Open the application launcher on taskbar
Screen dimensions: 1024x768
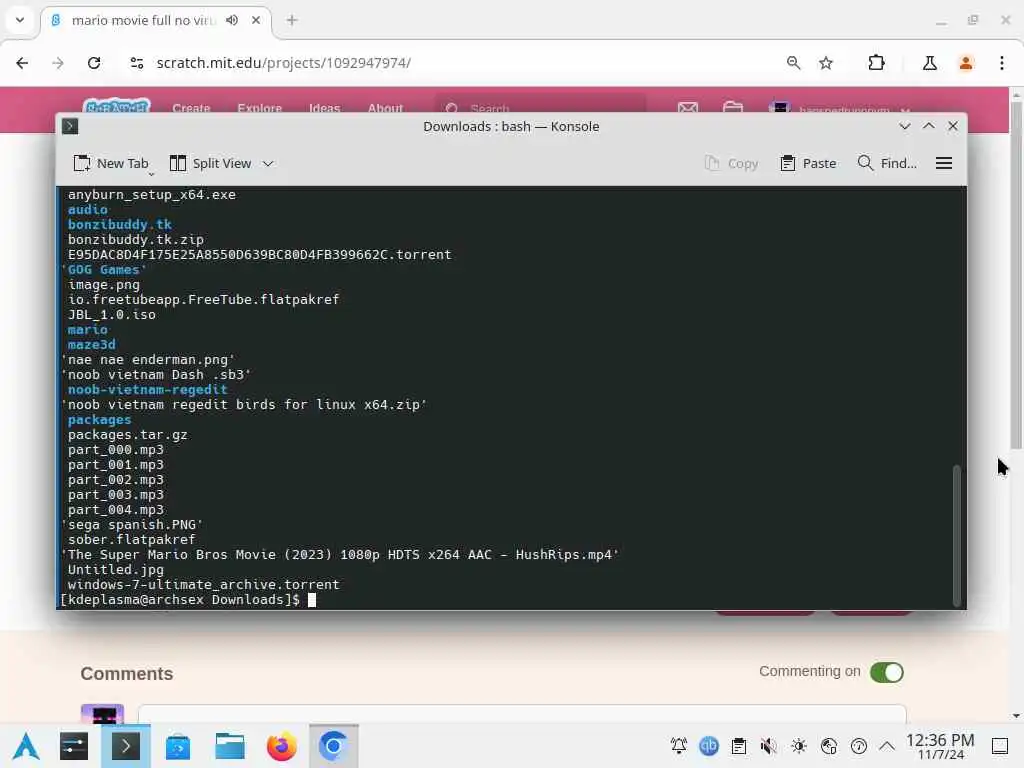point(26,746)
